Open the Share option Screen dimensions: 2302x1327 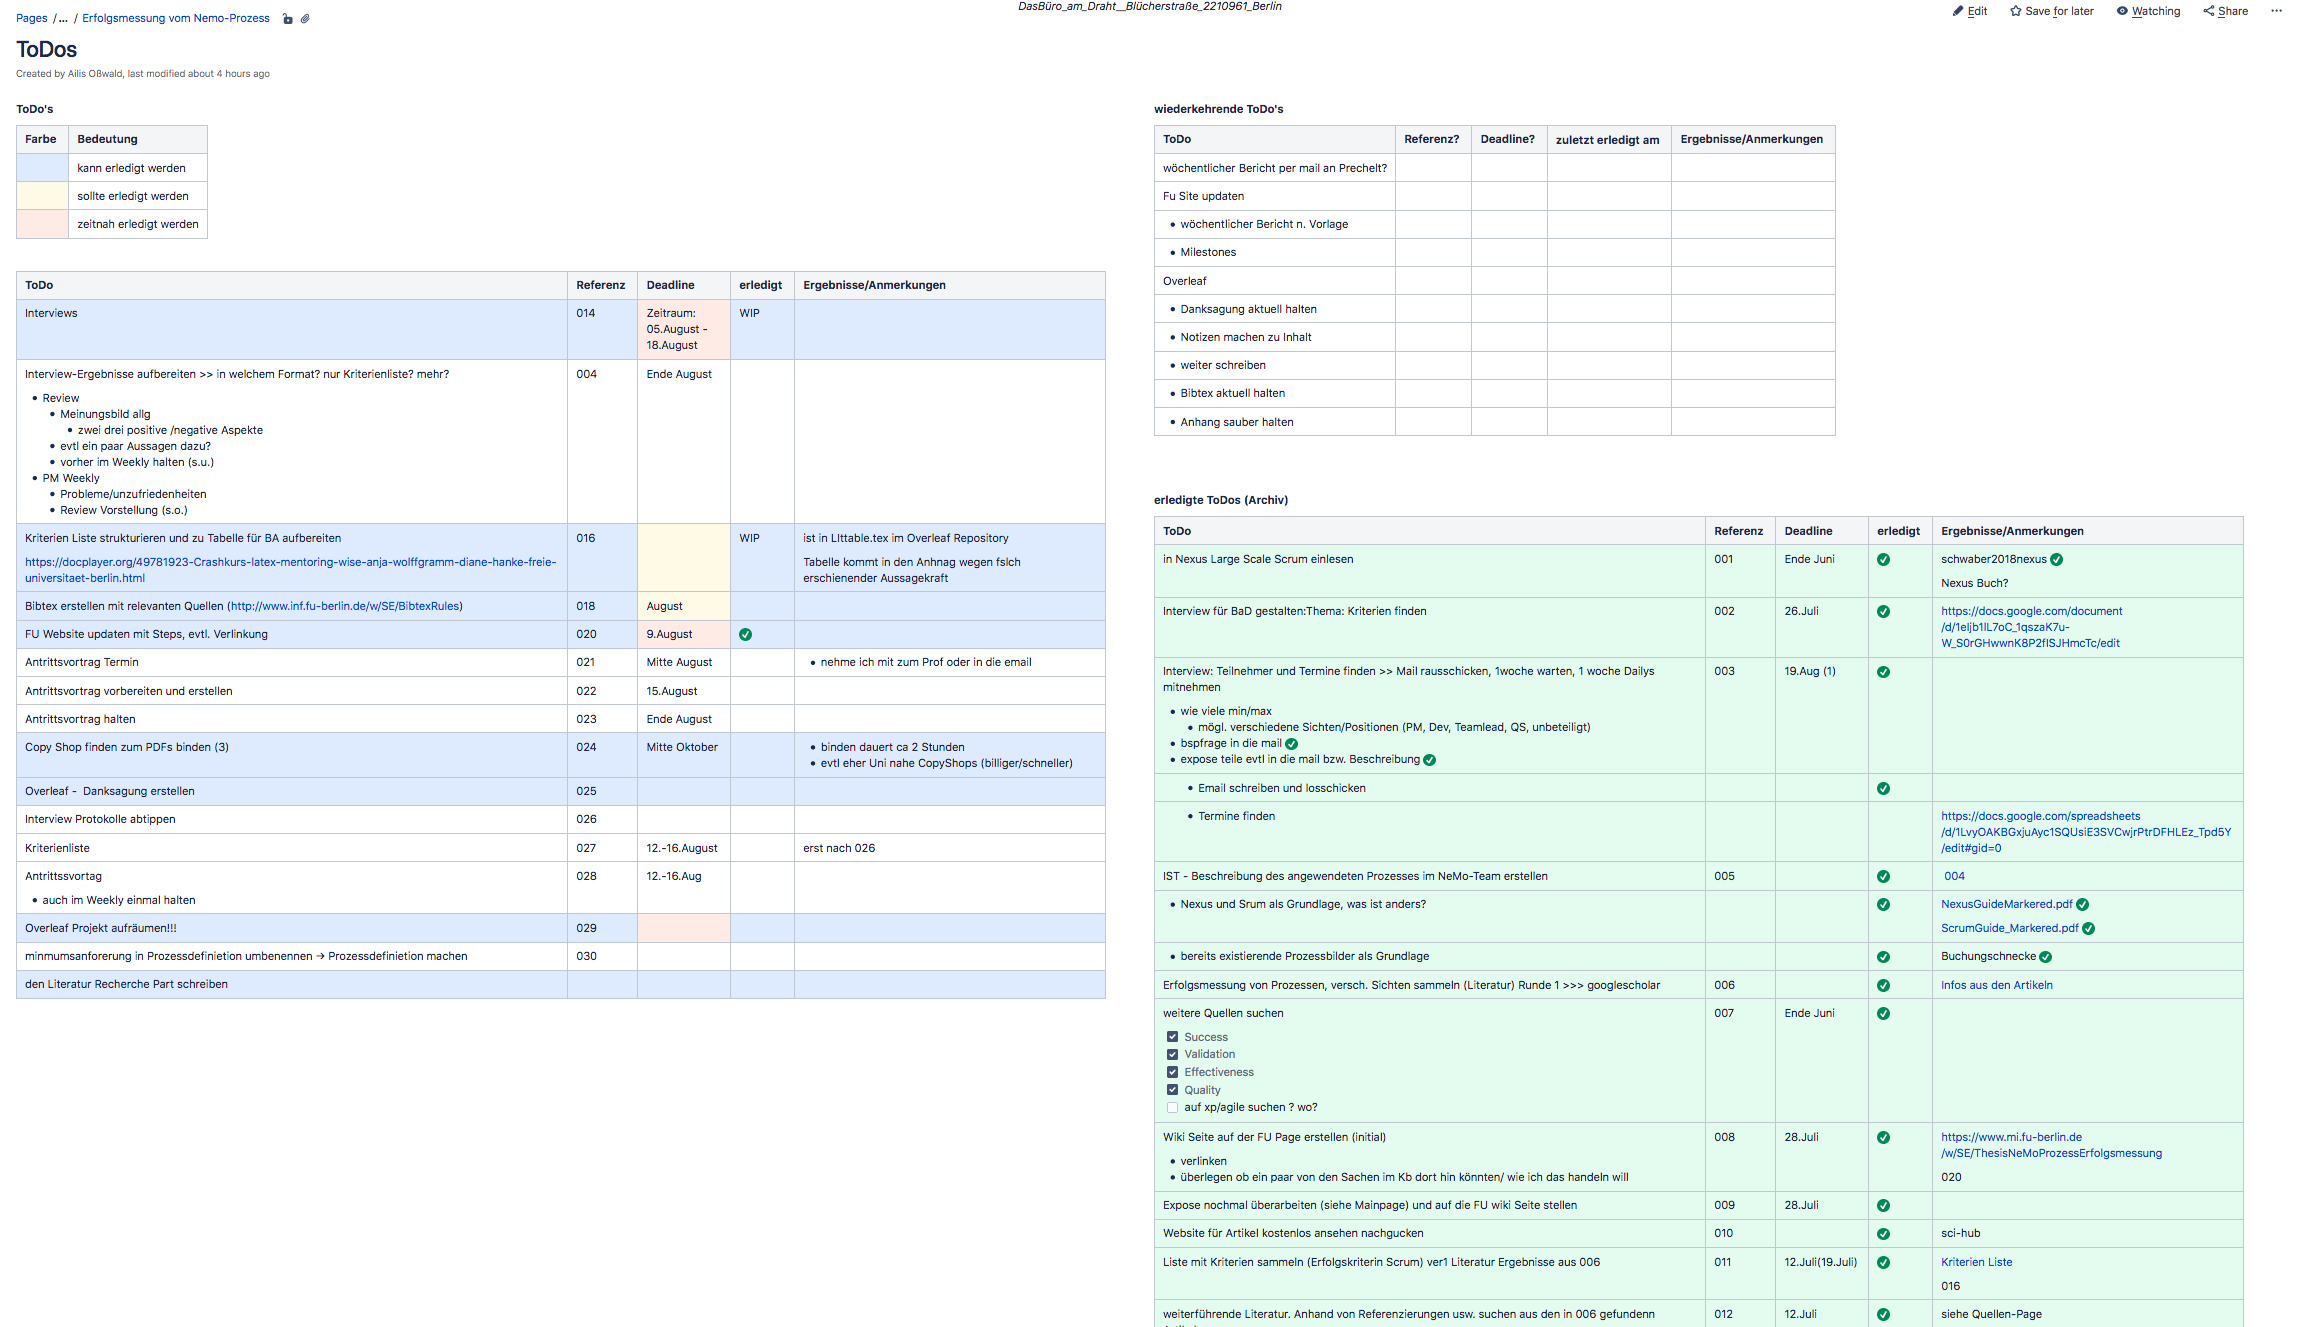pyautogui.click(x=2225, y=11)
